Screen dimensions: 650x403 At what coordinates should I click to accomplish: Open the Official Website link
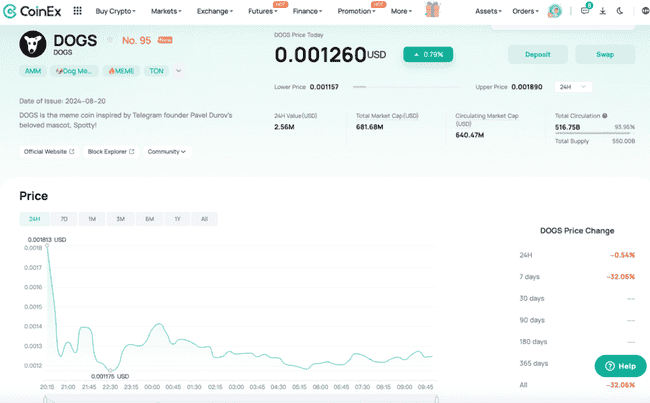point(49,152)
